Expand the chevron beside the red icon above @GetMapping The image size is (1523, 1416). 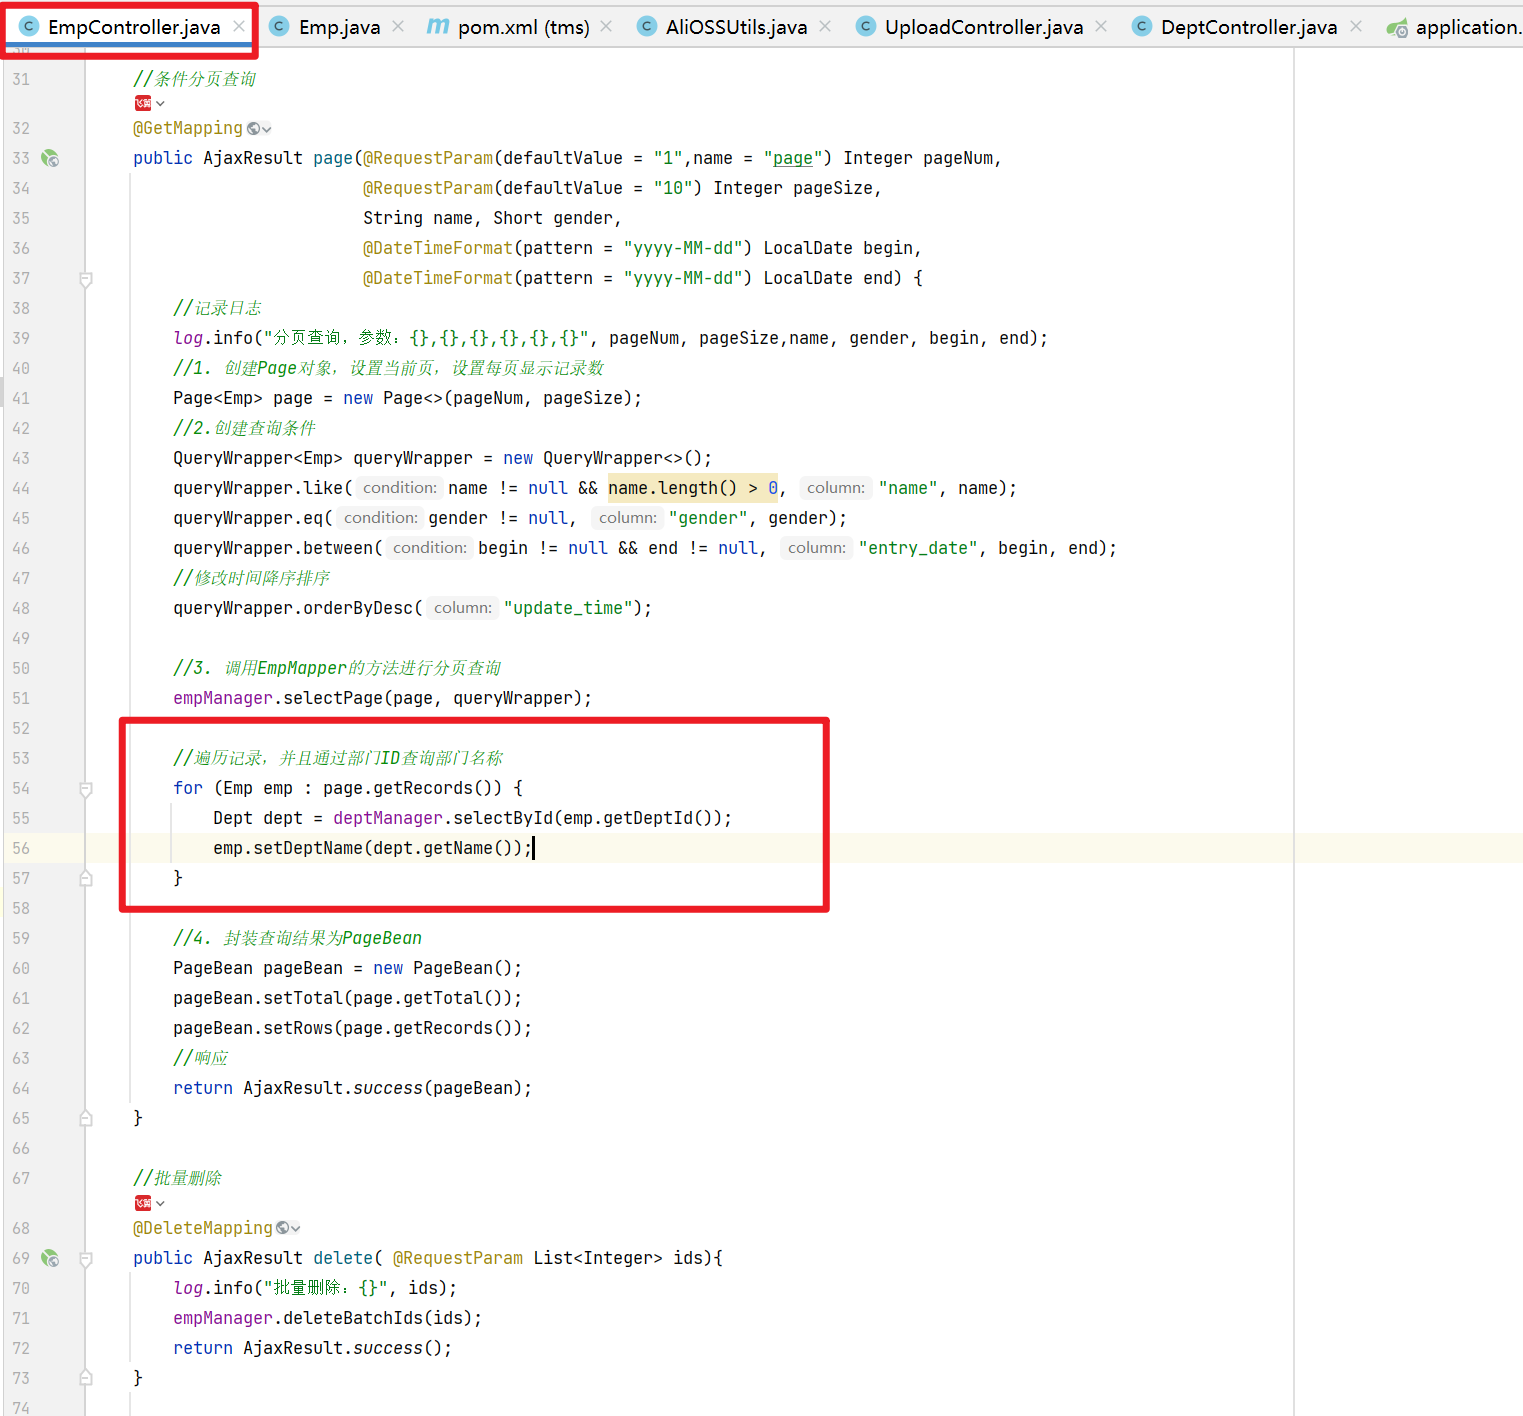[x=160, y=104]
